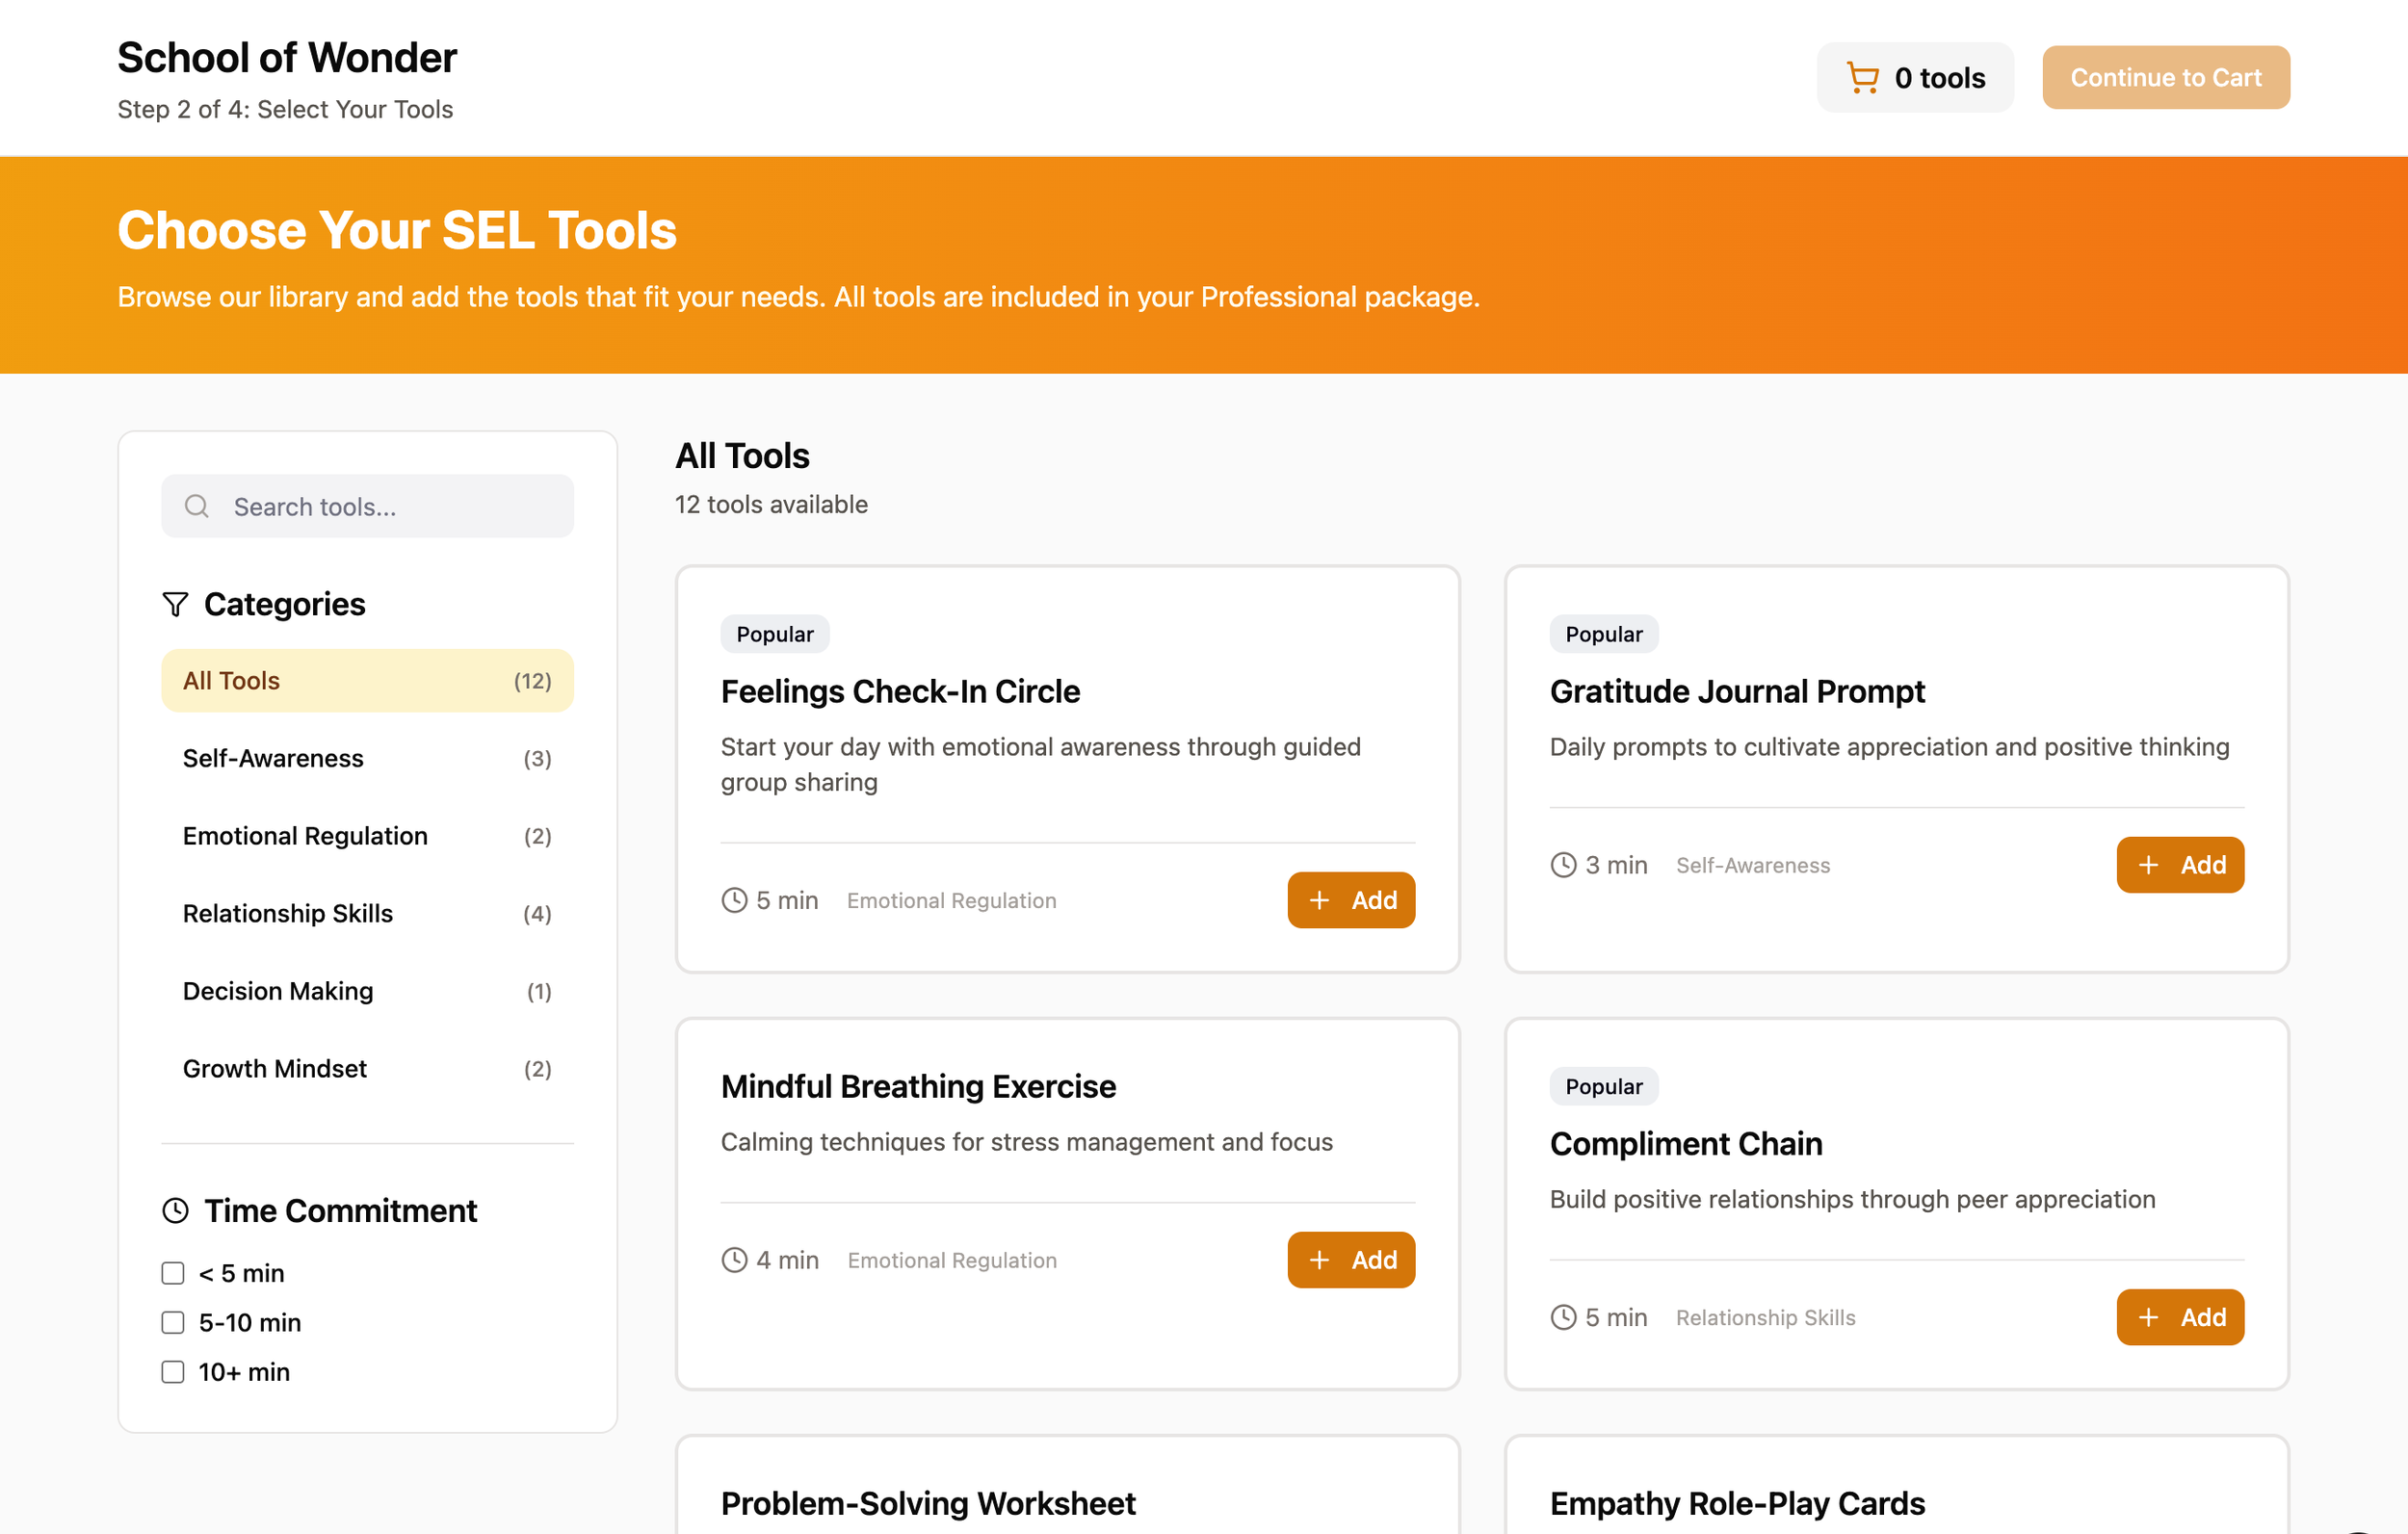
Task: Click the clock icon on the Compliment Chain card
Action: (x=1563, y=1317)
